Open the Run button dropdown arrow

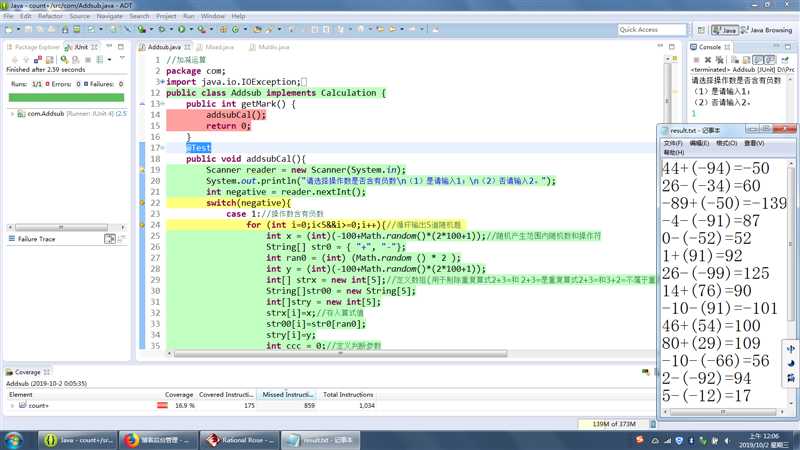click(x=191, y=29)
